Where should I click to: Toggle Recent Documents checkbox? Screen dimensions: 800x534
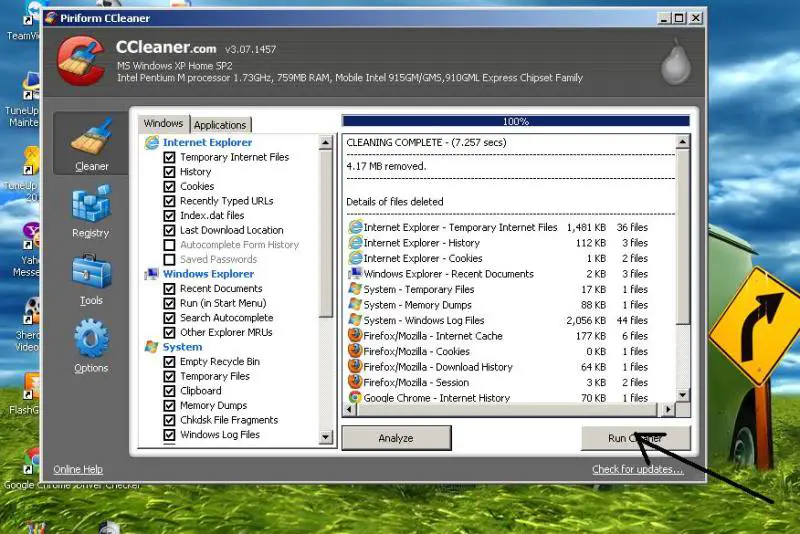coord(169,289)
